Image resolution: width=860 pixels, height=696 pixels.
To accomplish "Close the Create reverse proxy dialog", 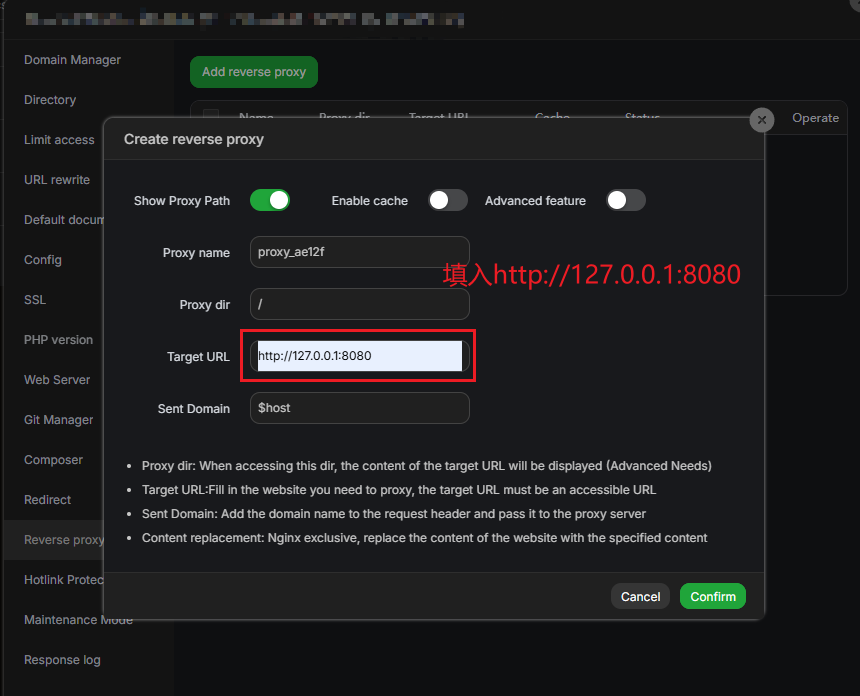I will 762,120.
